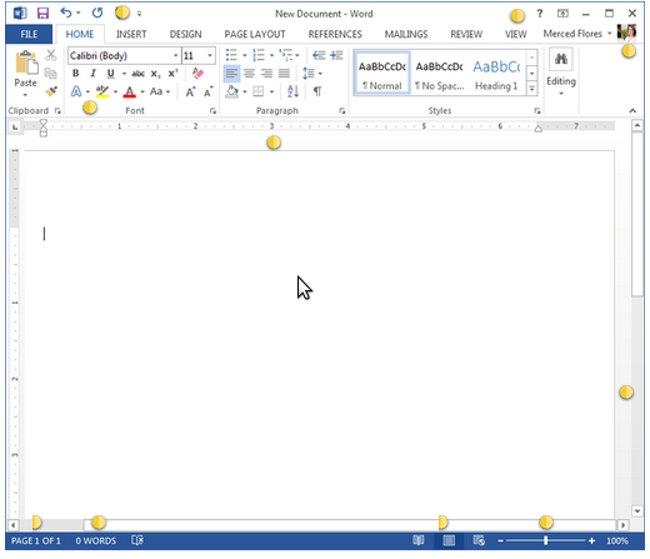Toggle Bold formatting

[75, 73]
